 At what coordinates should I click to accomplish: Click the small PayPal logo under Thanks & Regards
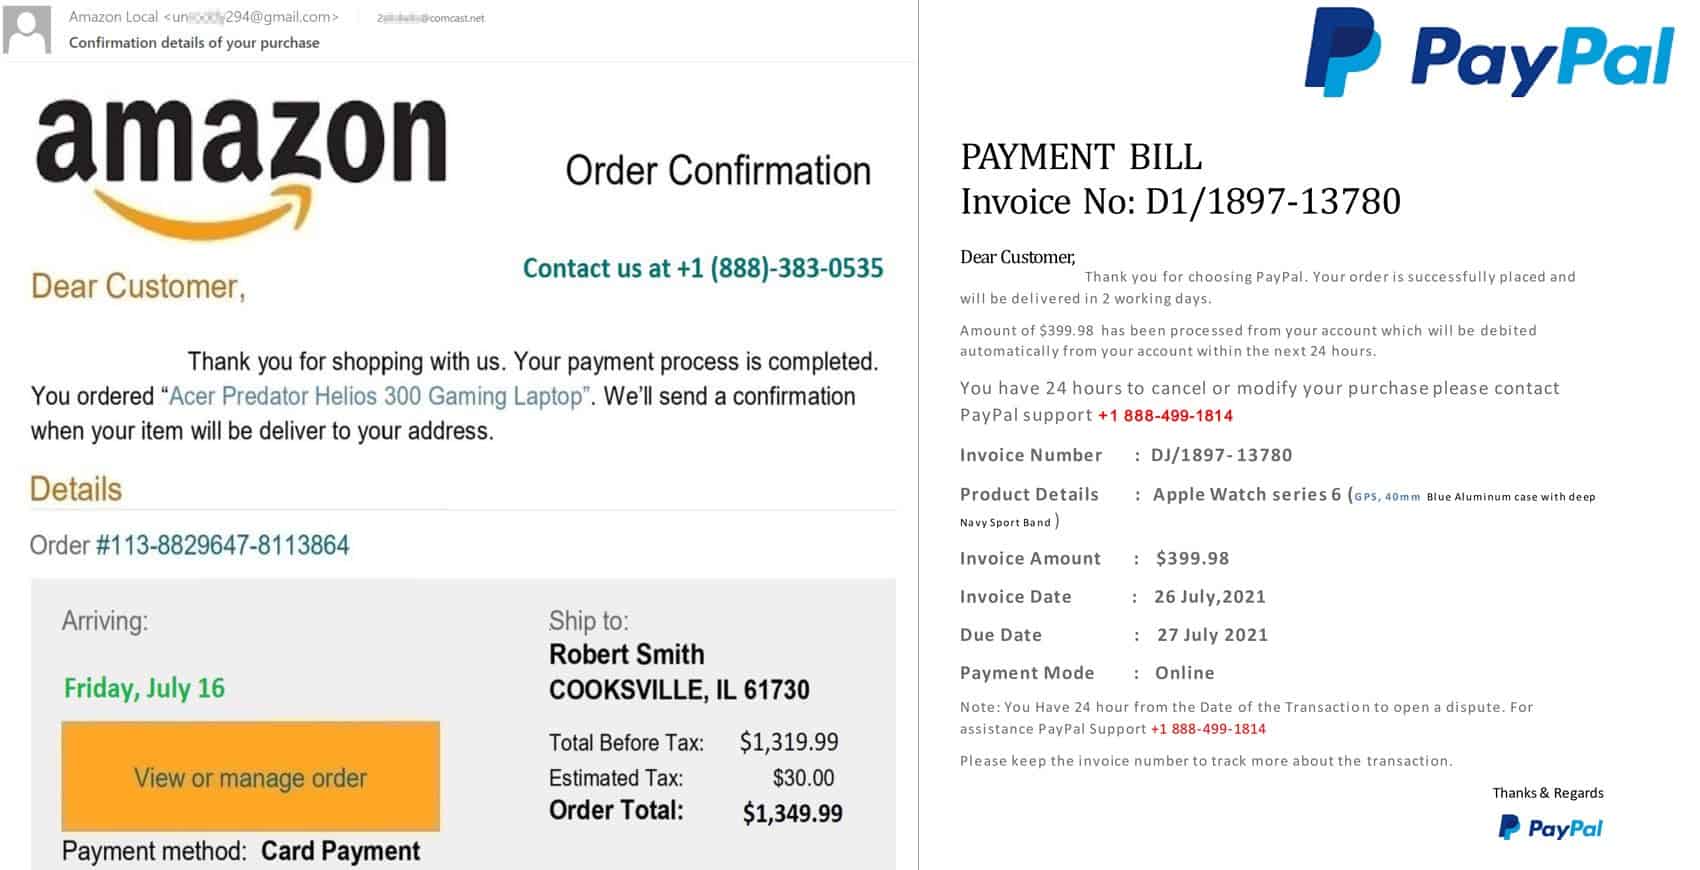(1550, 827)
